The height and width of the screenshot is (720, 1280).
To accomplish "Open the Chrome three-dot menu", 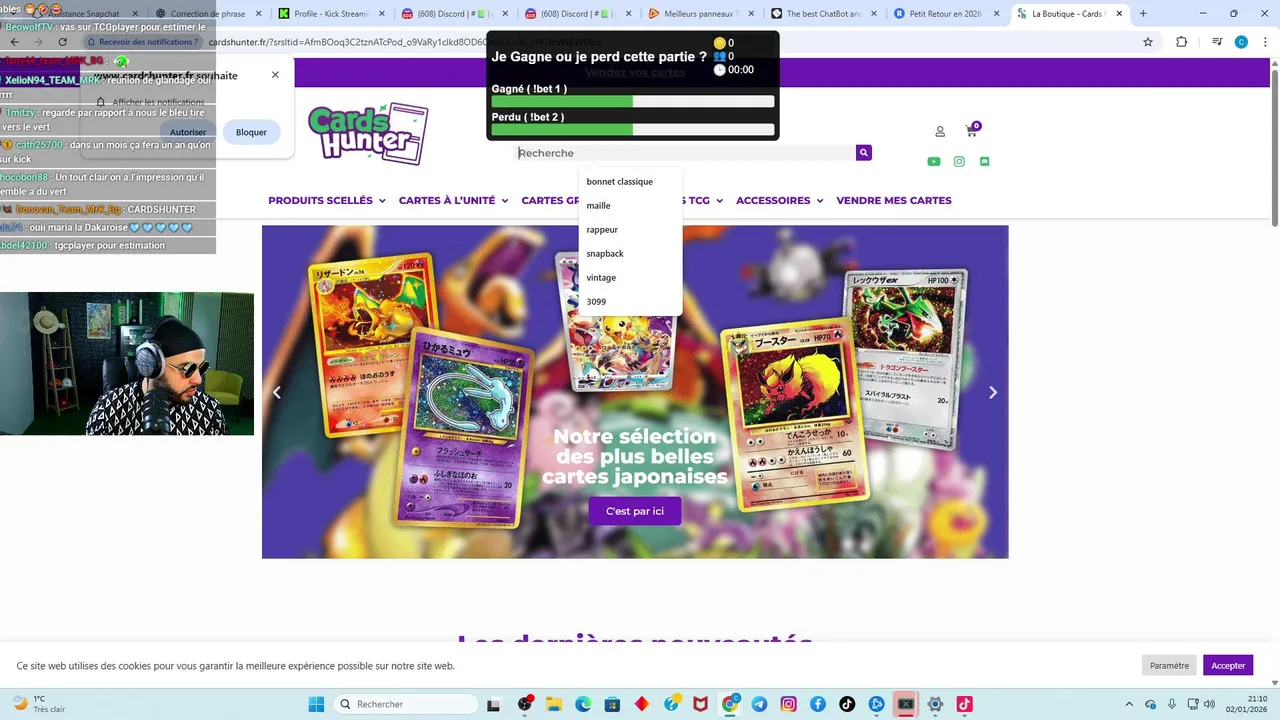I will 1263,42.
